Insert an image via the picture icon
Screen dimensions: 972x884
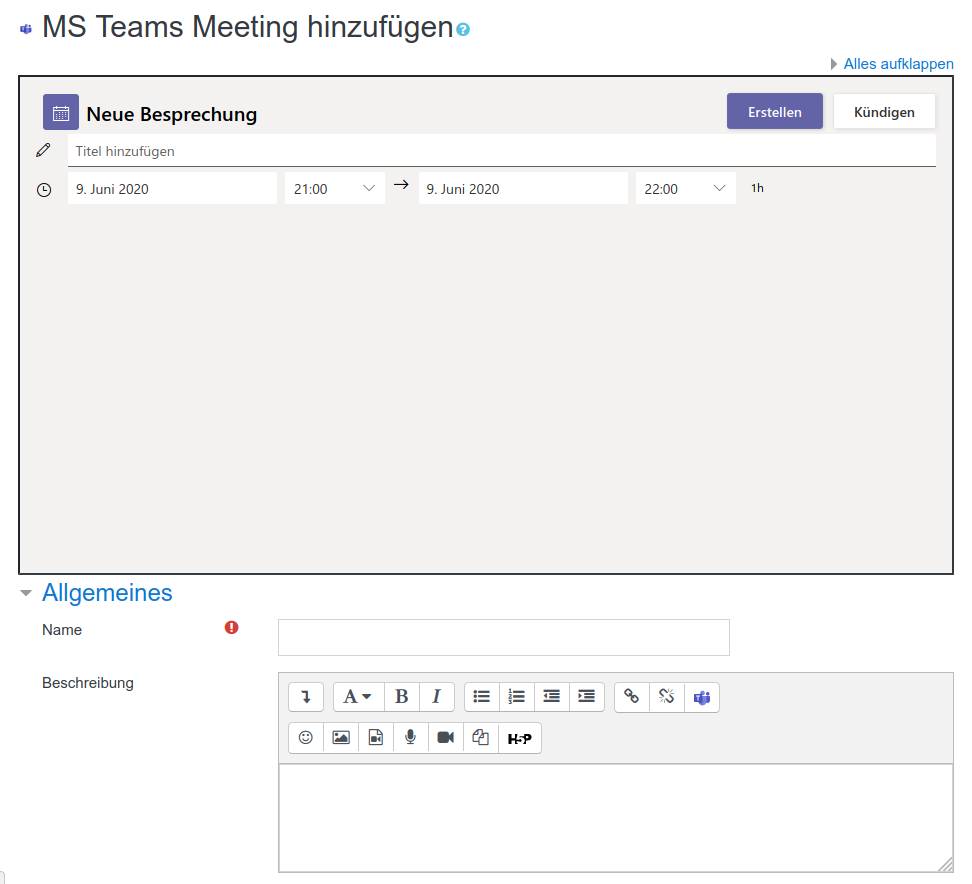(341, 738)
